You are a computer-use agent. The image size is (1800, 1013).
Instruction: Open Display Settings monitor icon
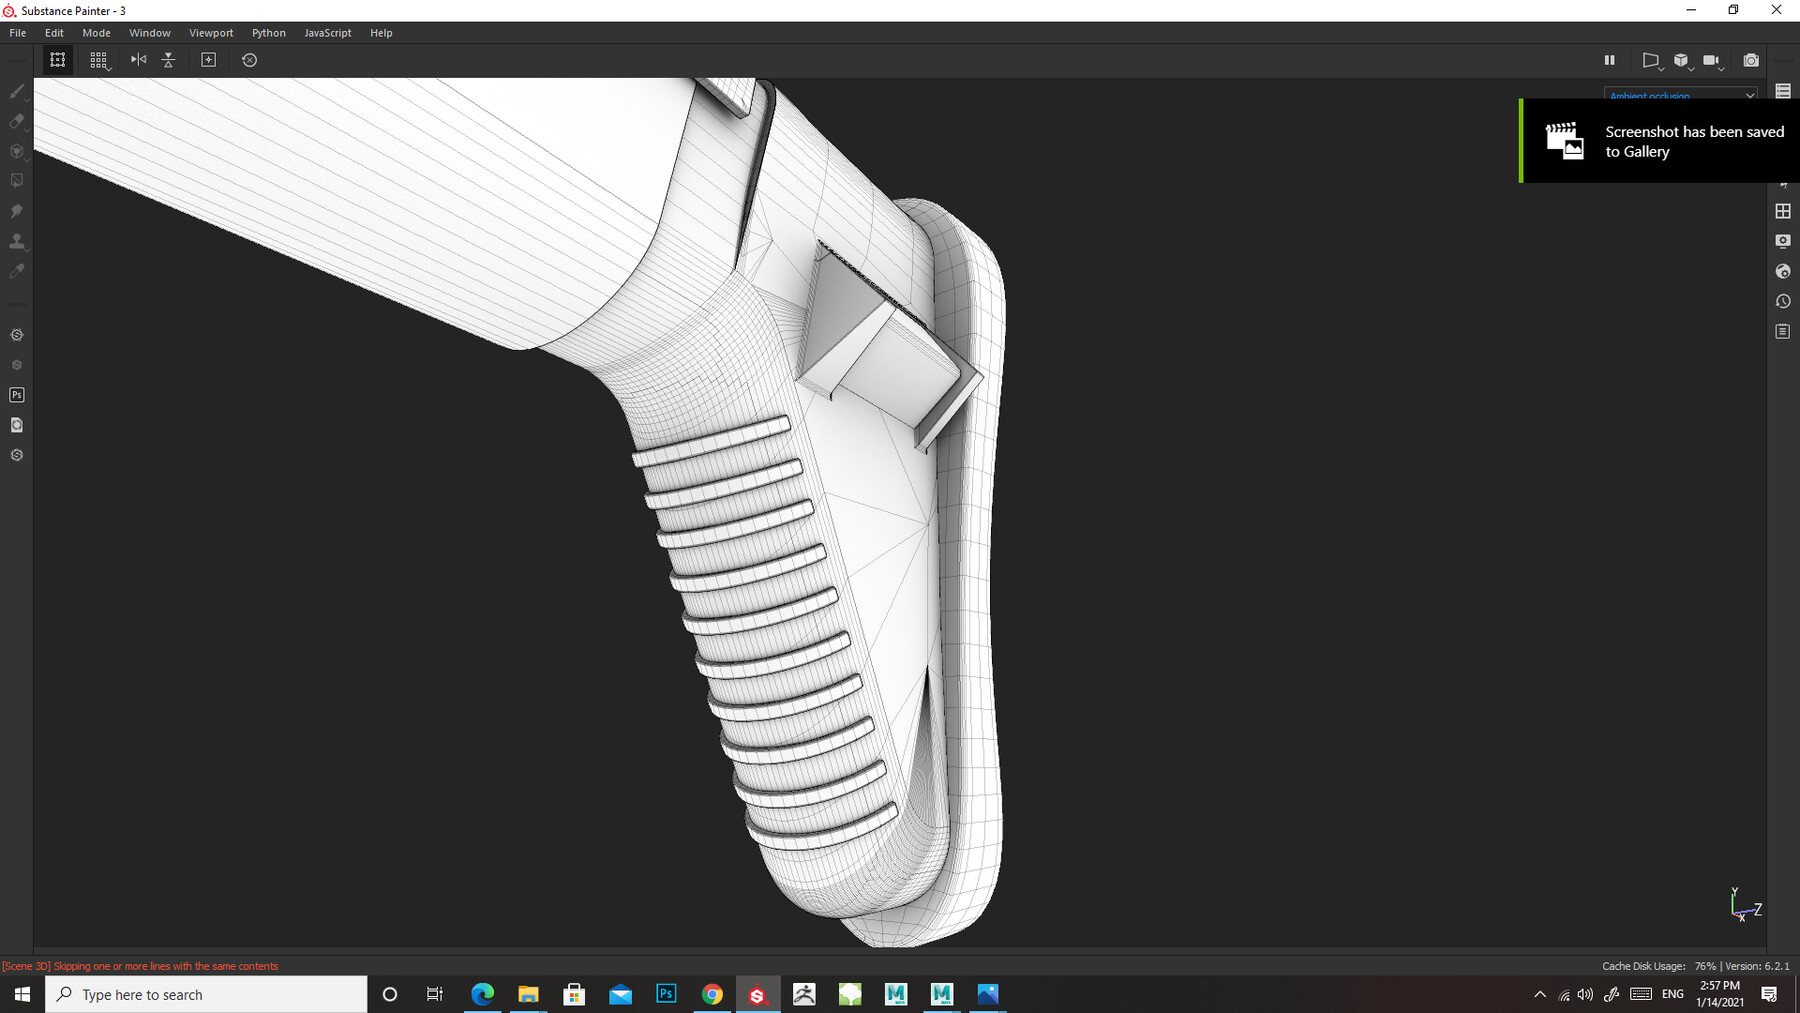coord(1783,241)
